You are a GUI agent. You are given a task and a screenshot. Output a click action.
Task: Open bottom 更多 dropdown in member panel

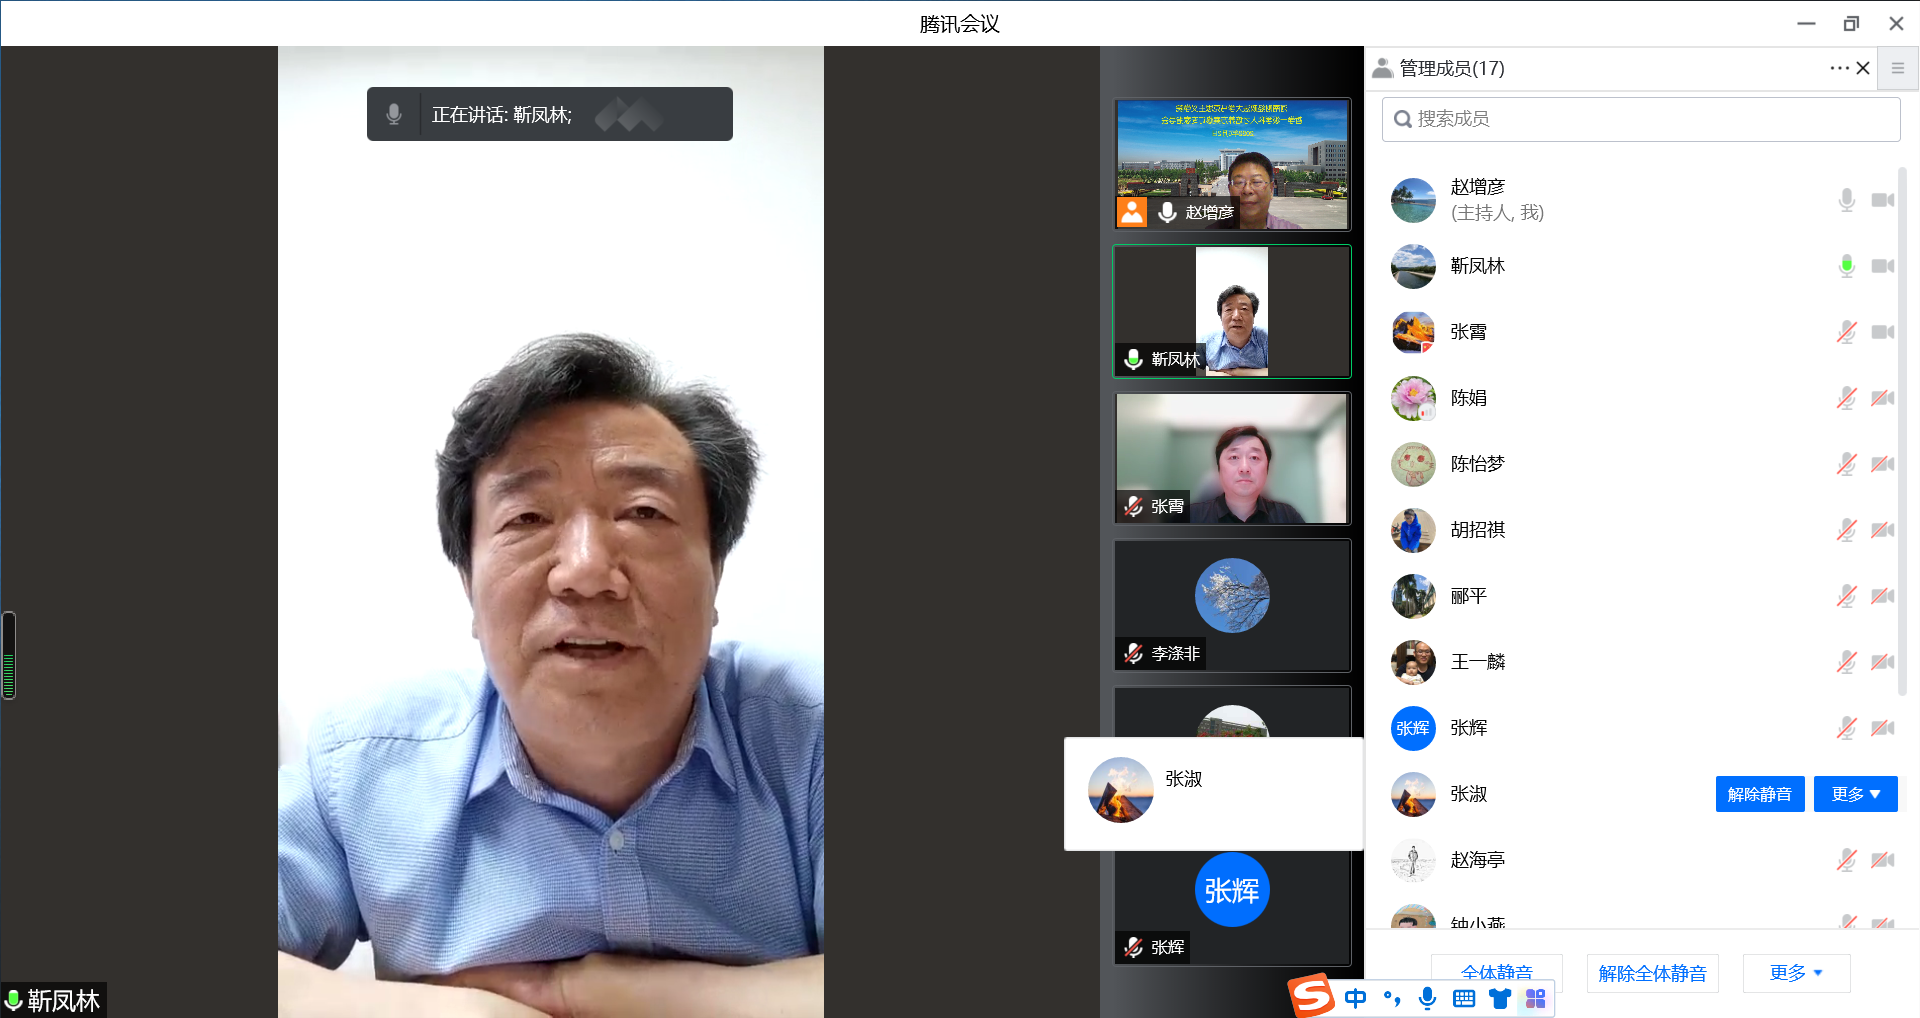(1797, 973)
